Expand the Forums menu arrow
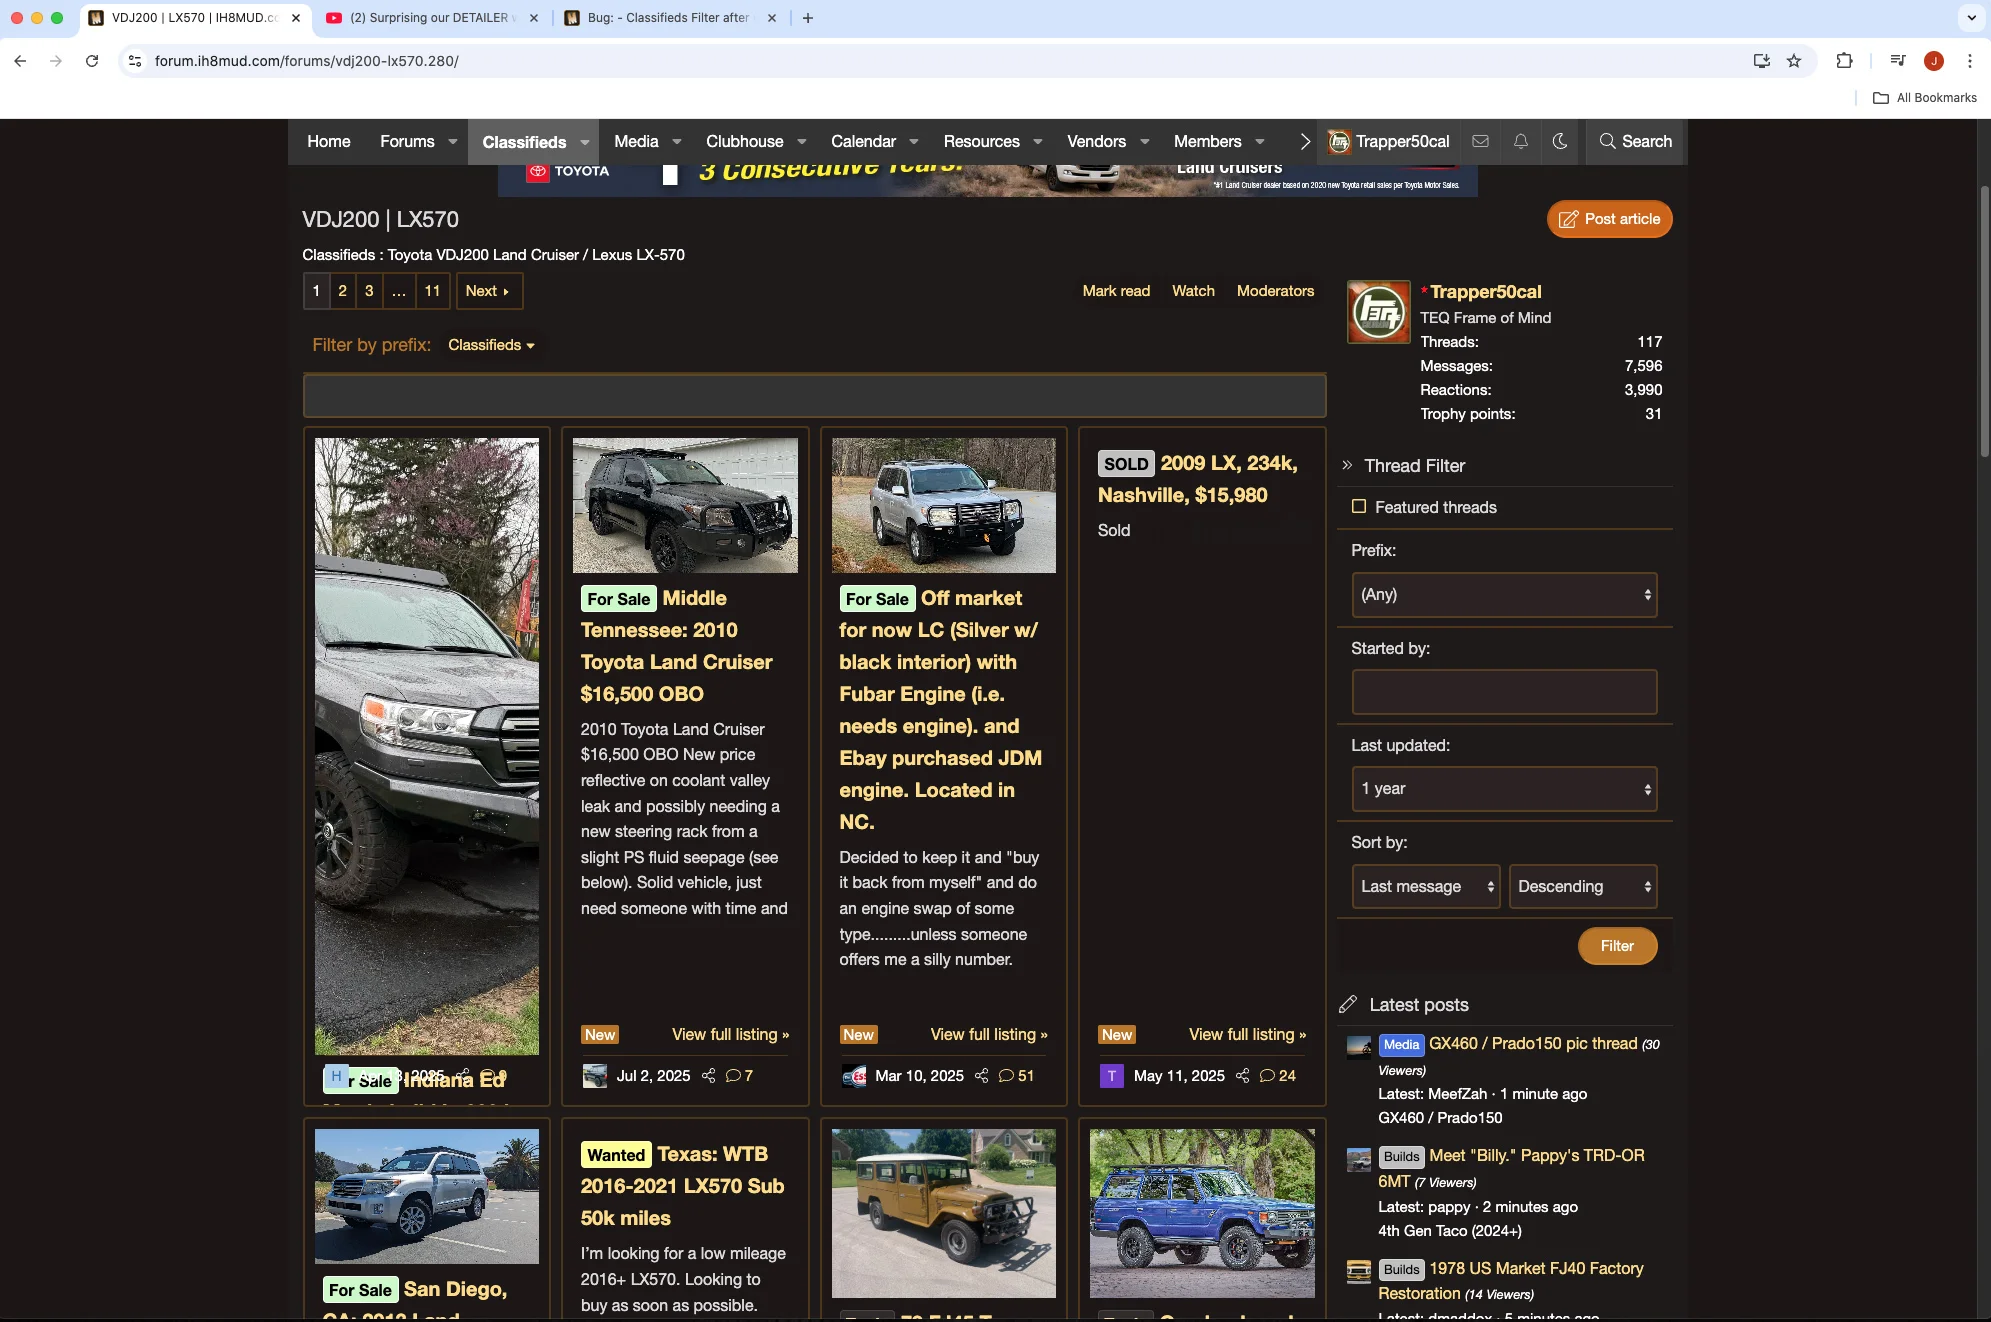Viewport: 1991px width, 1322px height. pyautogui.click(x=452, y=142)
